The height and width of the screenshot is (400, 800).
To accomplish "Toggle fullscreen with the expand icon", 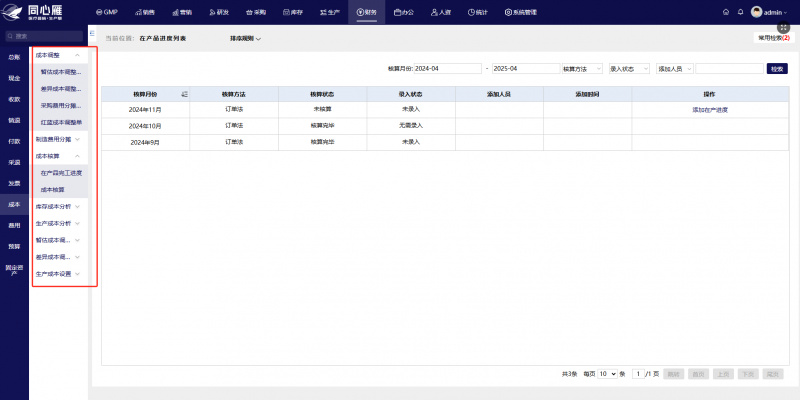I will pos(783,28).
